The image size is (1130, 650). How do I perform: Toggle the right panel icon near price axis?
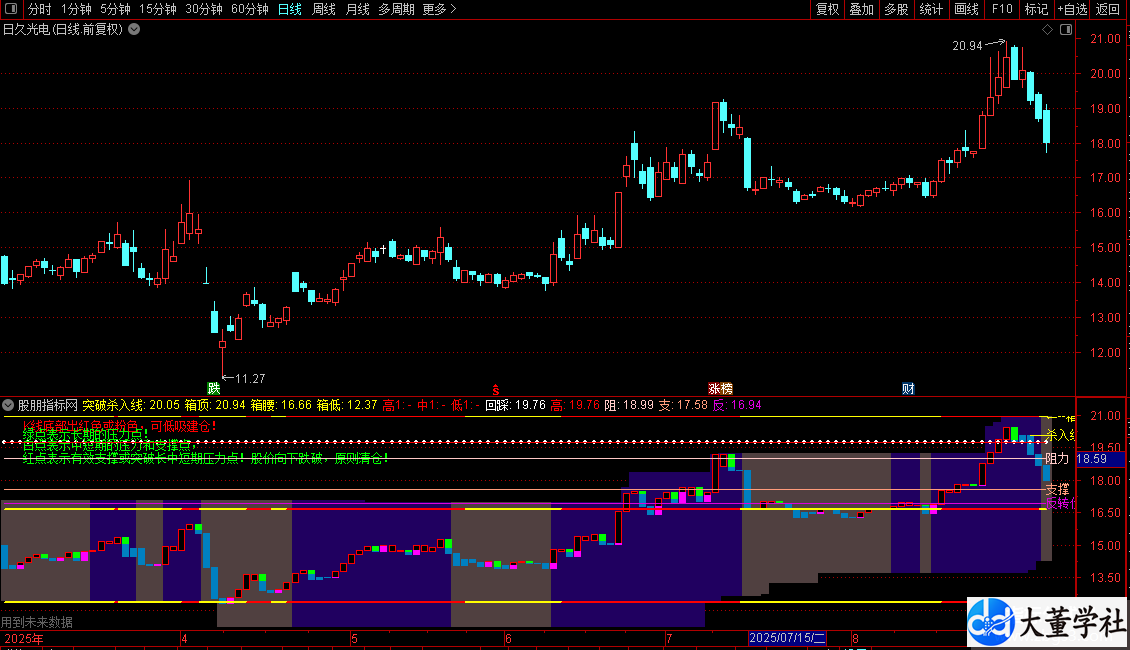(1068, 30)
